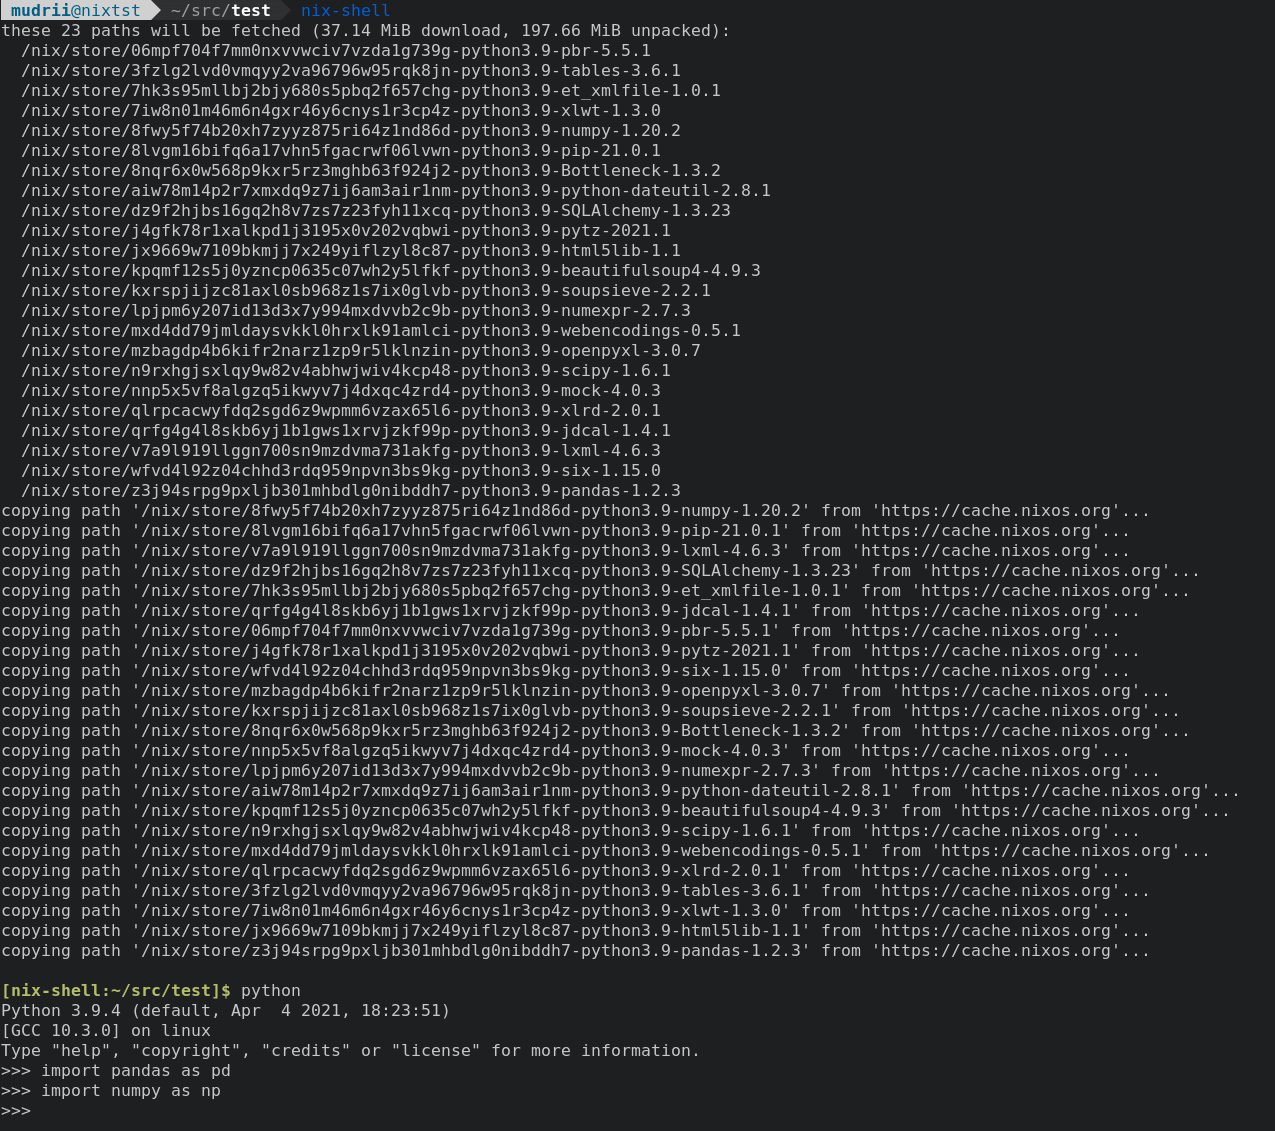
Task: Select the python3.9-scipy-1.6.1 path in list
Action: [x=346, y=370]
